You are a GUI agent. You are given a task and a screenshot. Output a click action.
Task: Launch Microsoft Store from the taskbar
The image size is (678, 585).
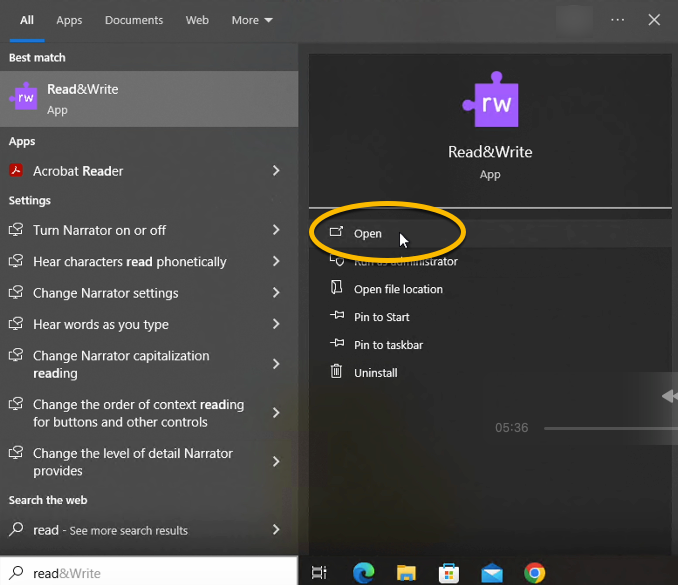449,572
